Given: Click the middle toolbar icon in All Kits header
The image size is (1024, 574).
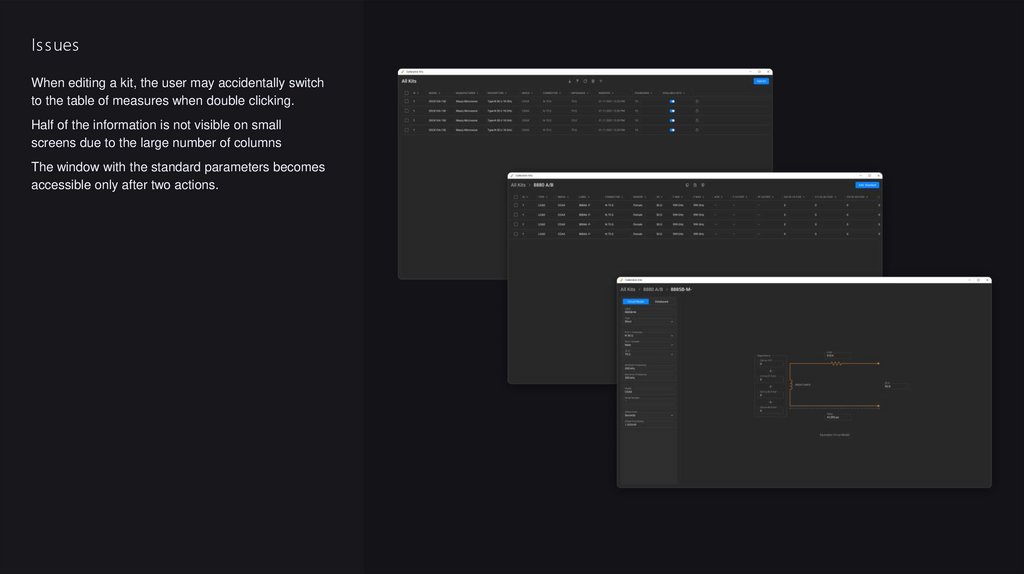Looking at the screenshot, I should (585, 81).
